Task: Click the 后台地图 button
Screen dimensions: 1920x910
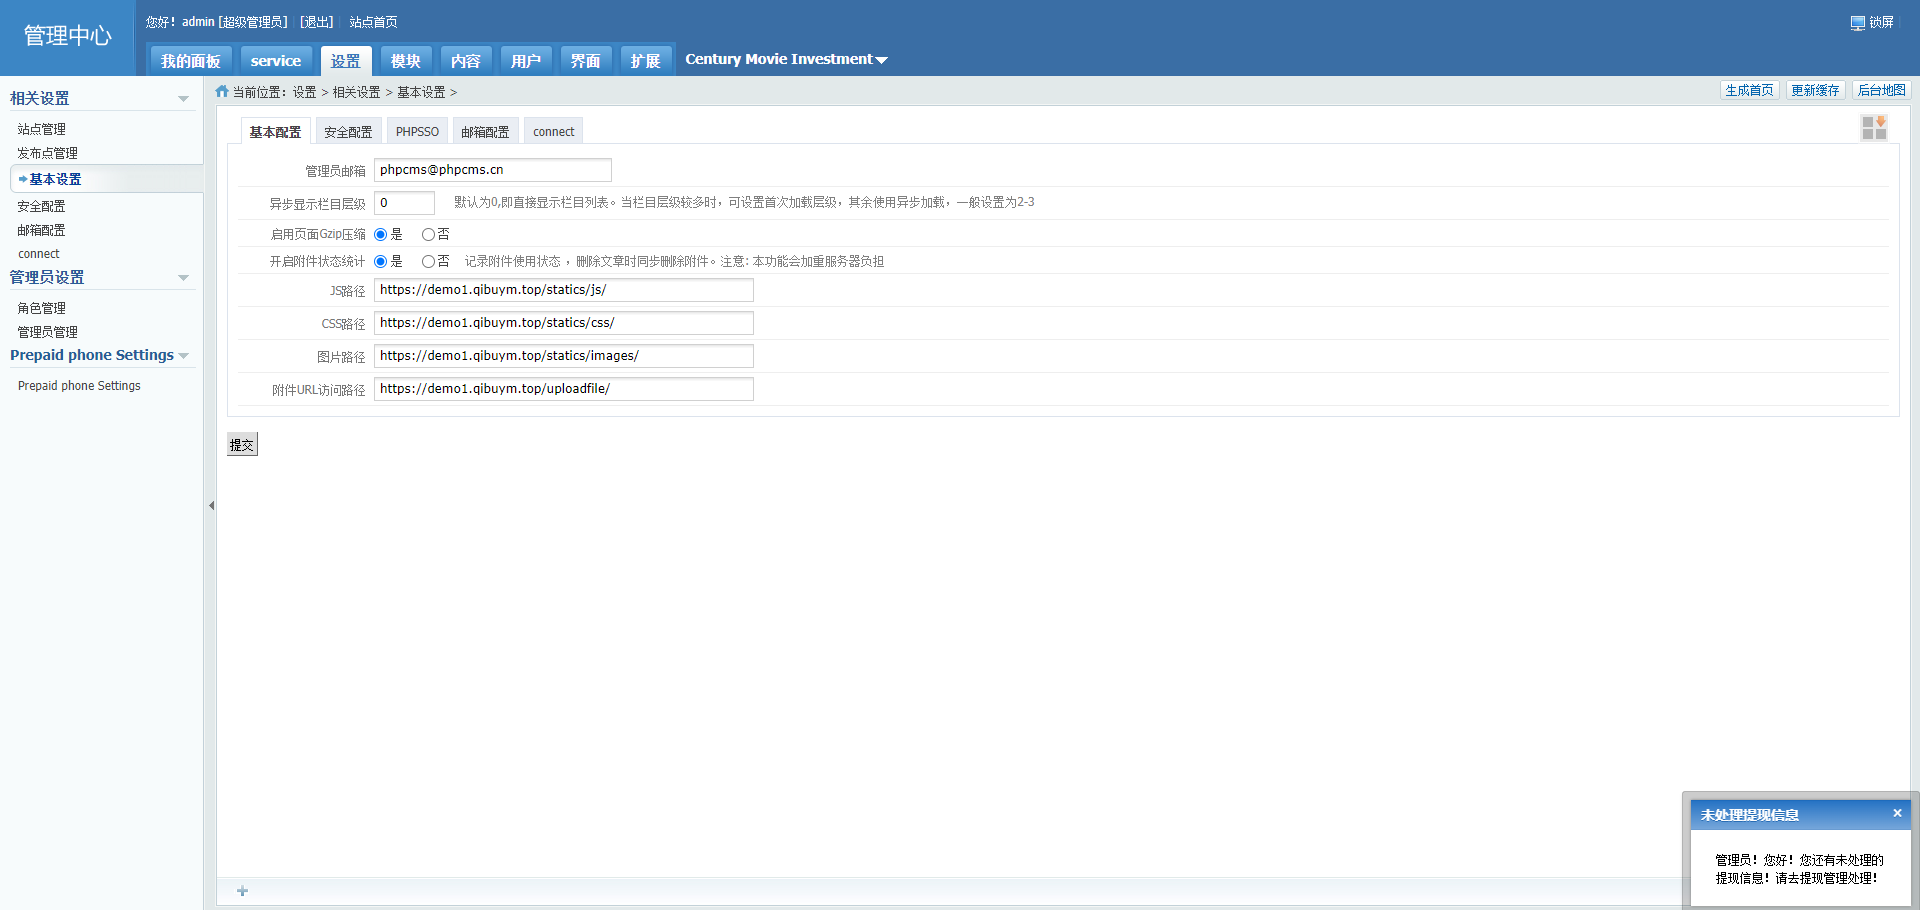Action: [x=1881, y=90]
